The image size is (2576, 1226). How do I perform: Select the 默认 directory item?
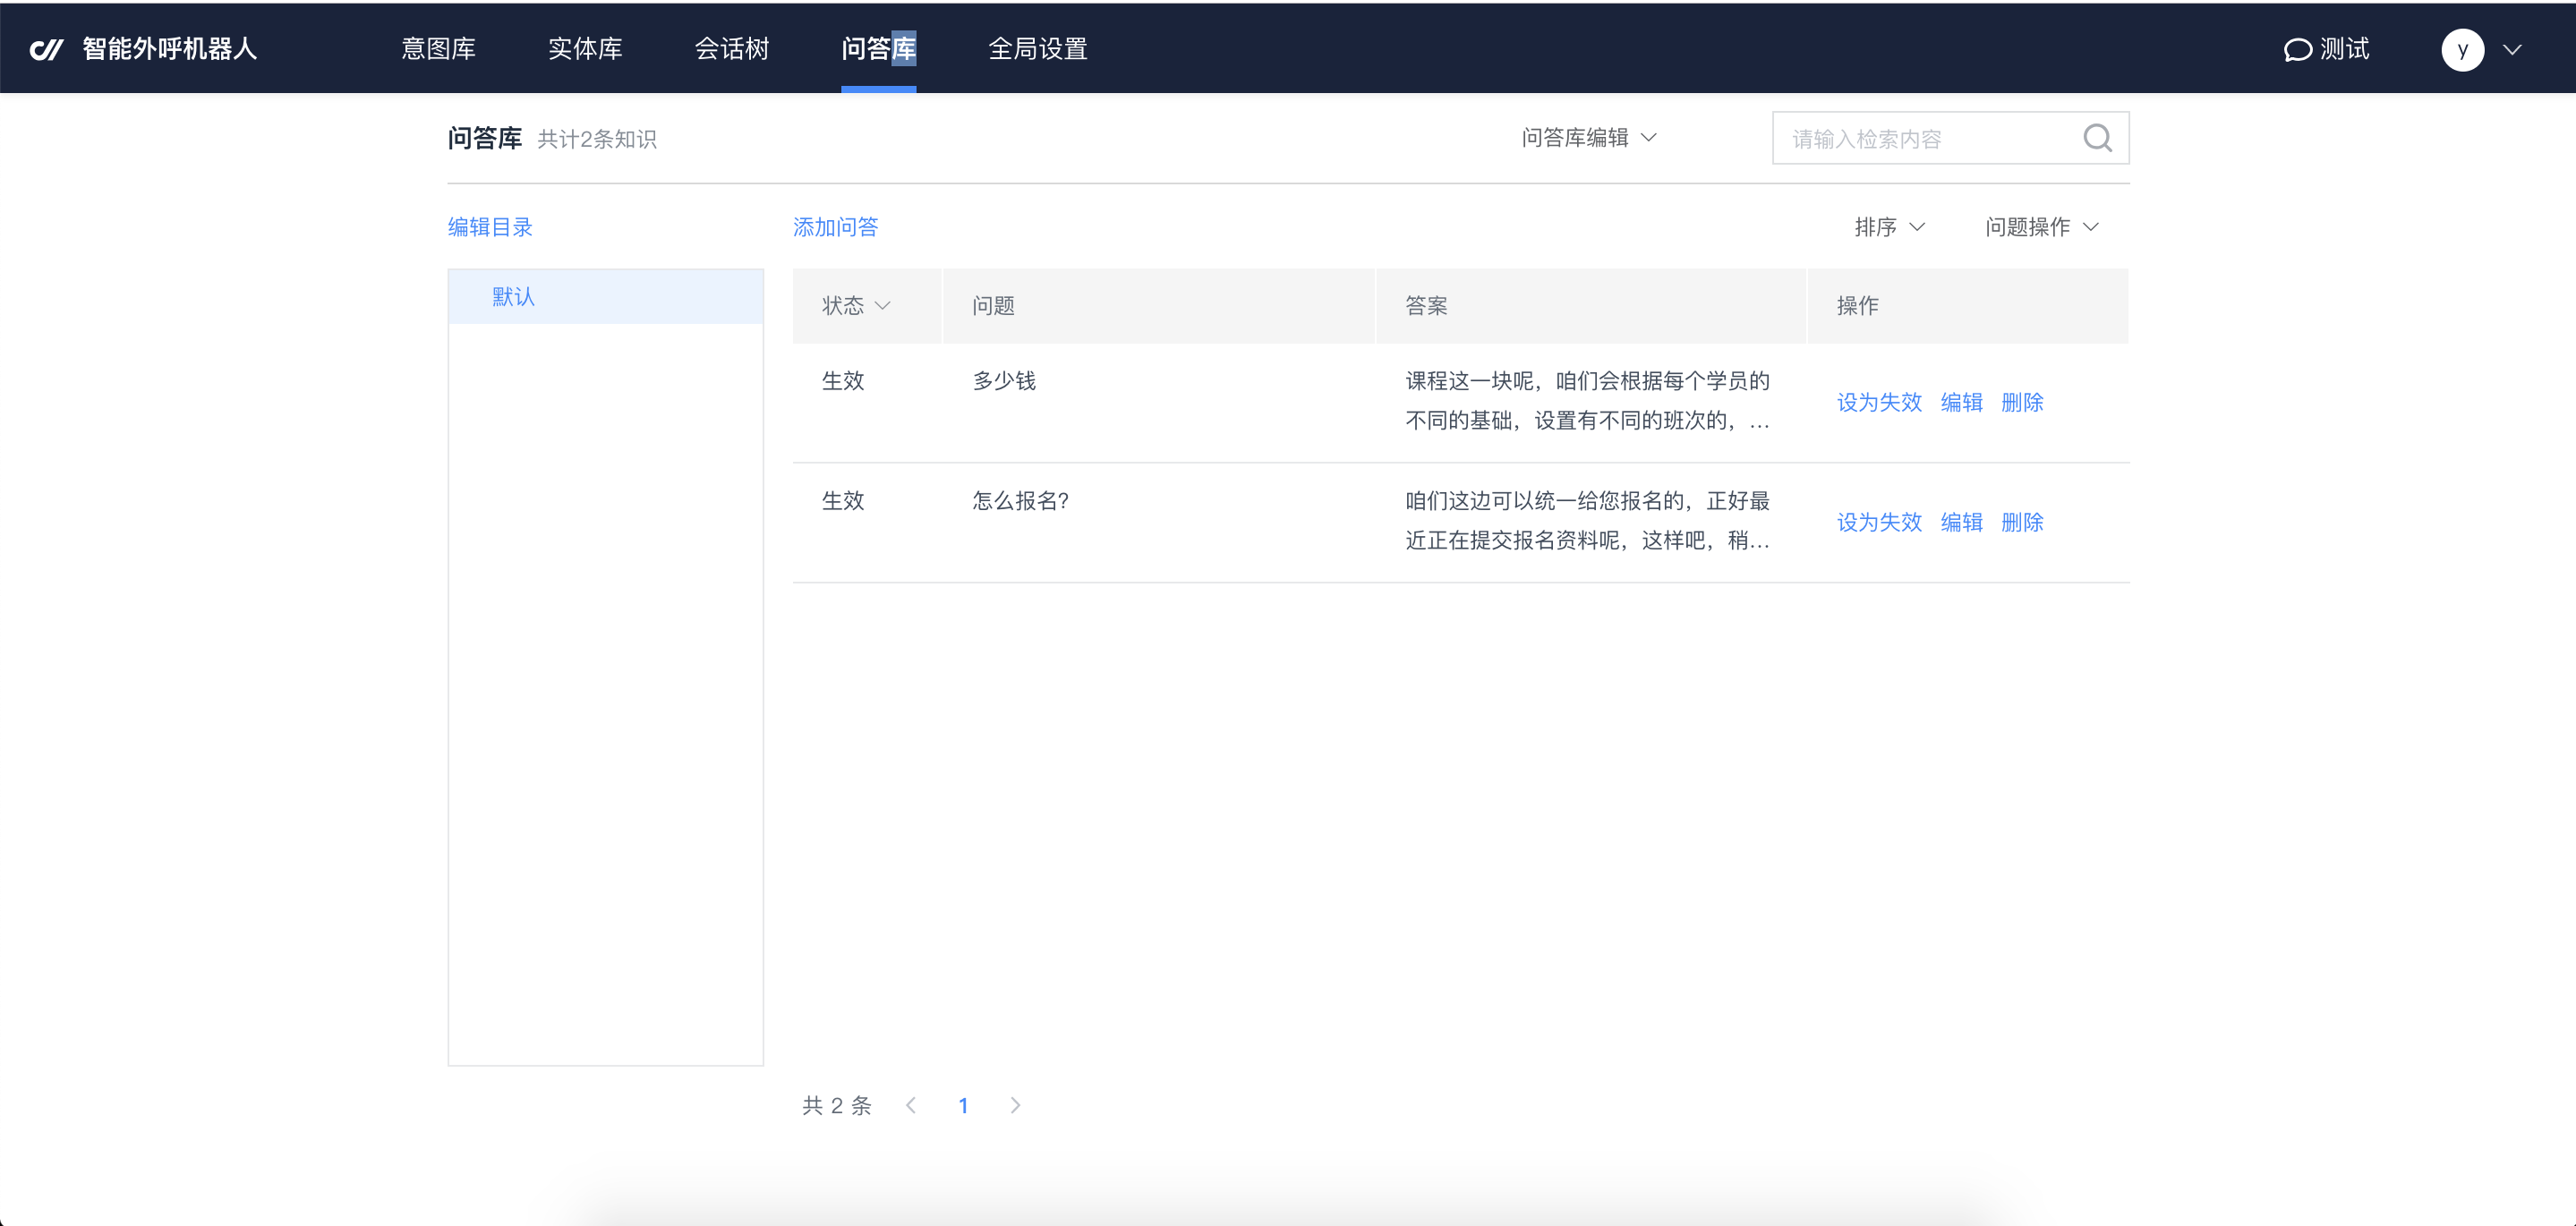coord(606,297)
